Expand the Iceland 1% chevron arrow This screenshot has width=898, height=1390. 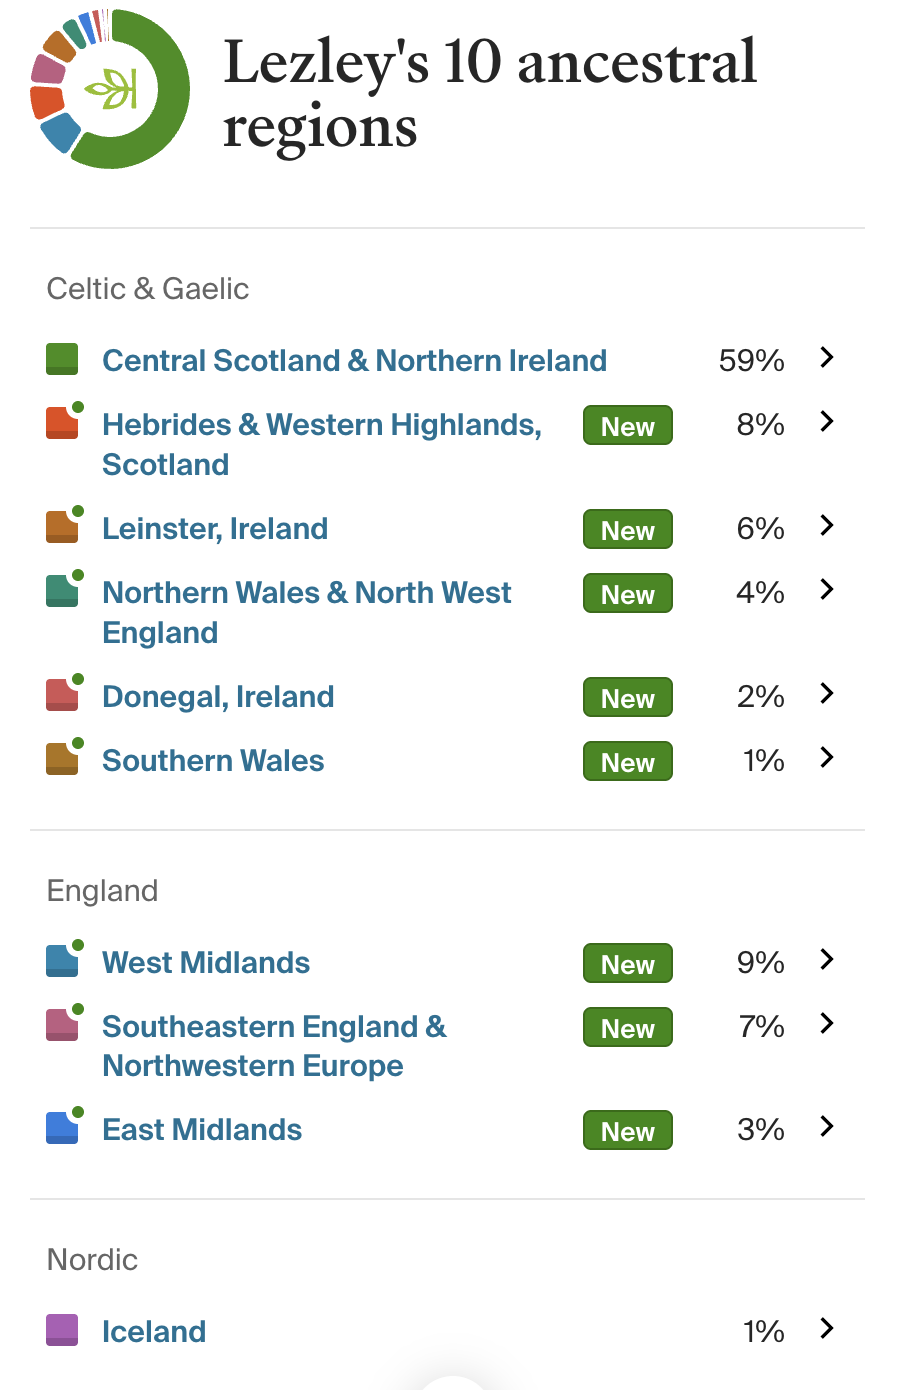coord(826,1328)
